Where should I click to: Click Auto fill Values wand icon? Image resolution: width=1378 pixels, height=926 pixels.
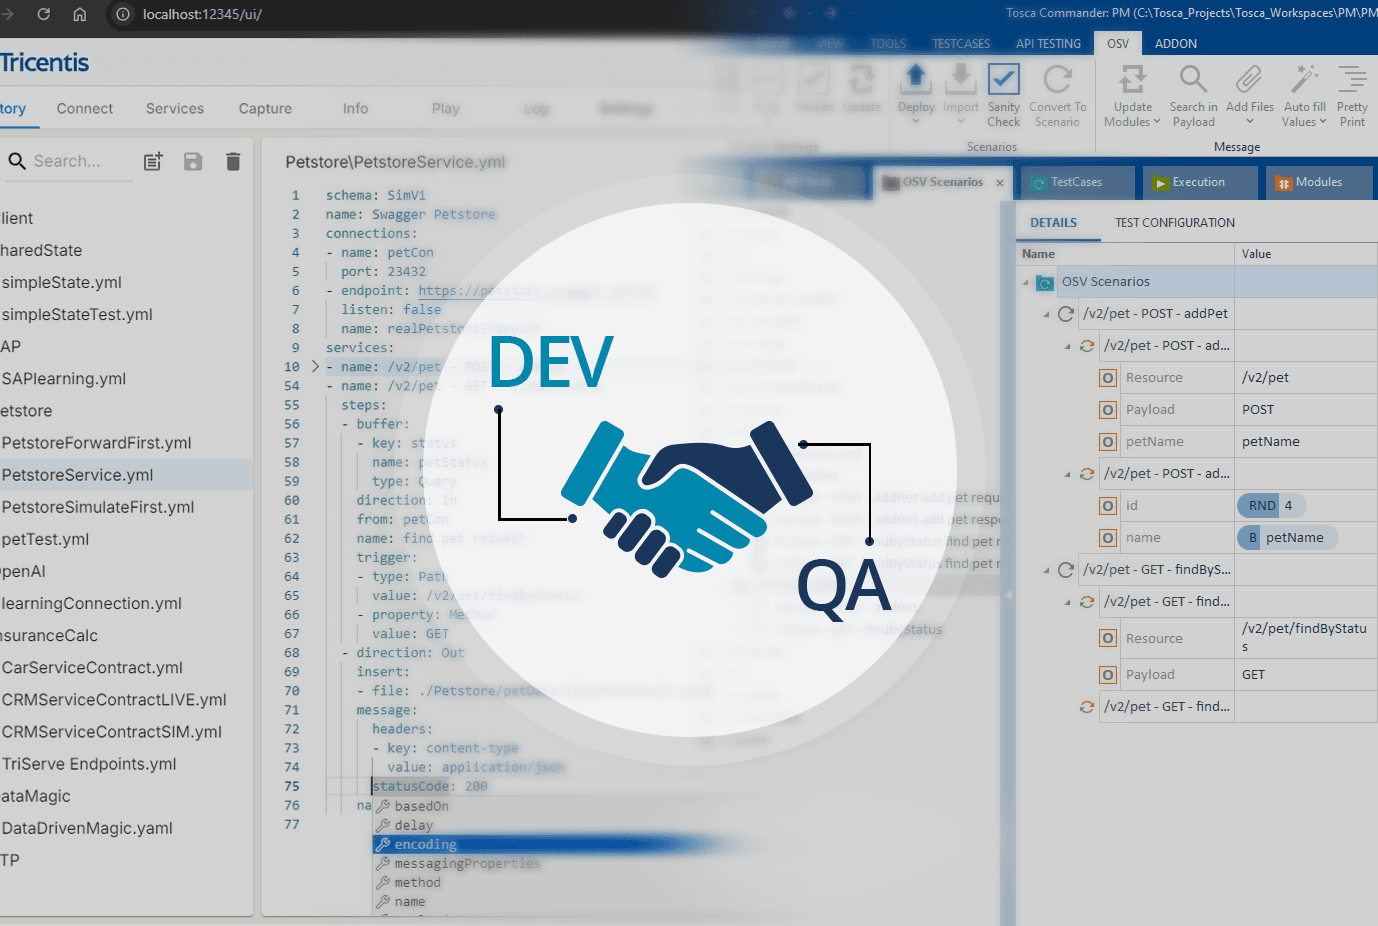point(1304,79)
